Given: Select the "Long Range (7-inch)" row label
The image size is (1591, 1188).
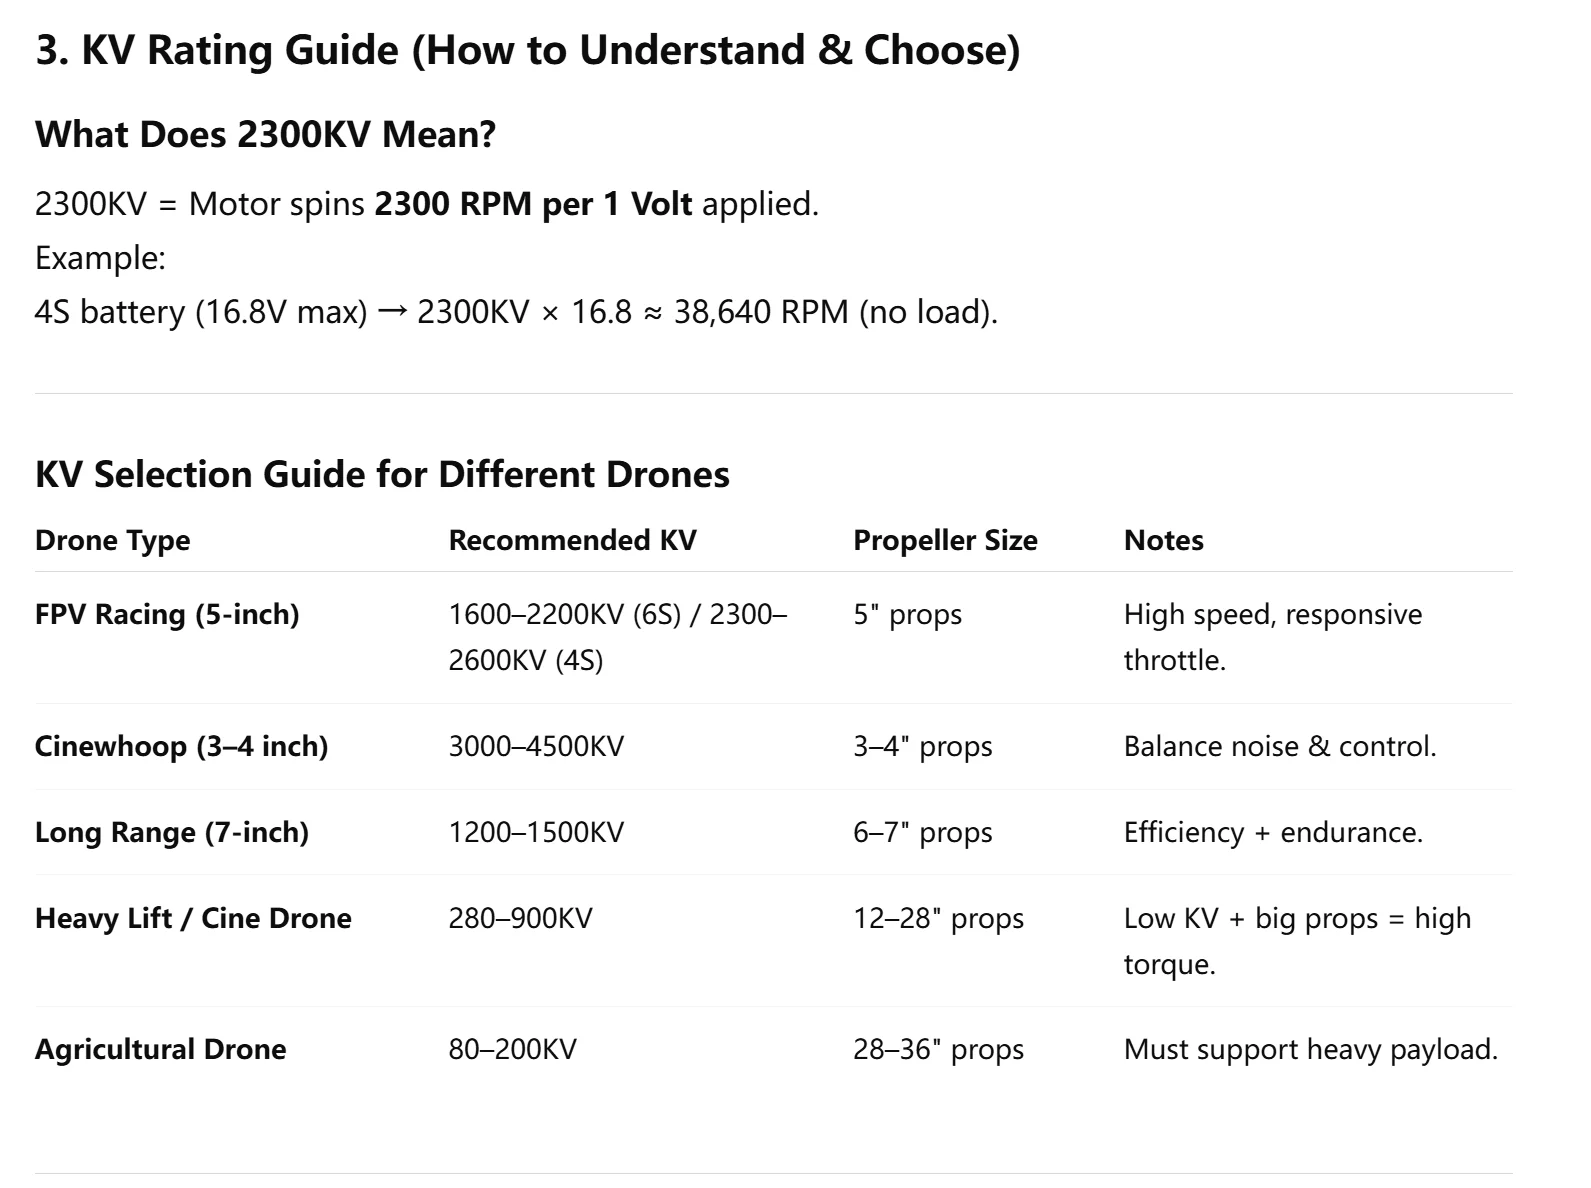Looking at the screenshot, I should pos(171,832).
